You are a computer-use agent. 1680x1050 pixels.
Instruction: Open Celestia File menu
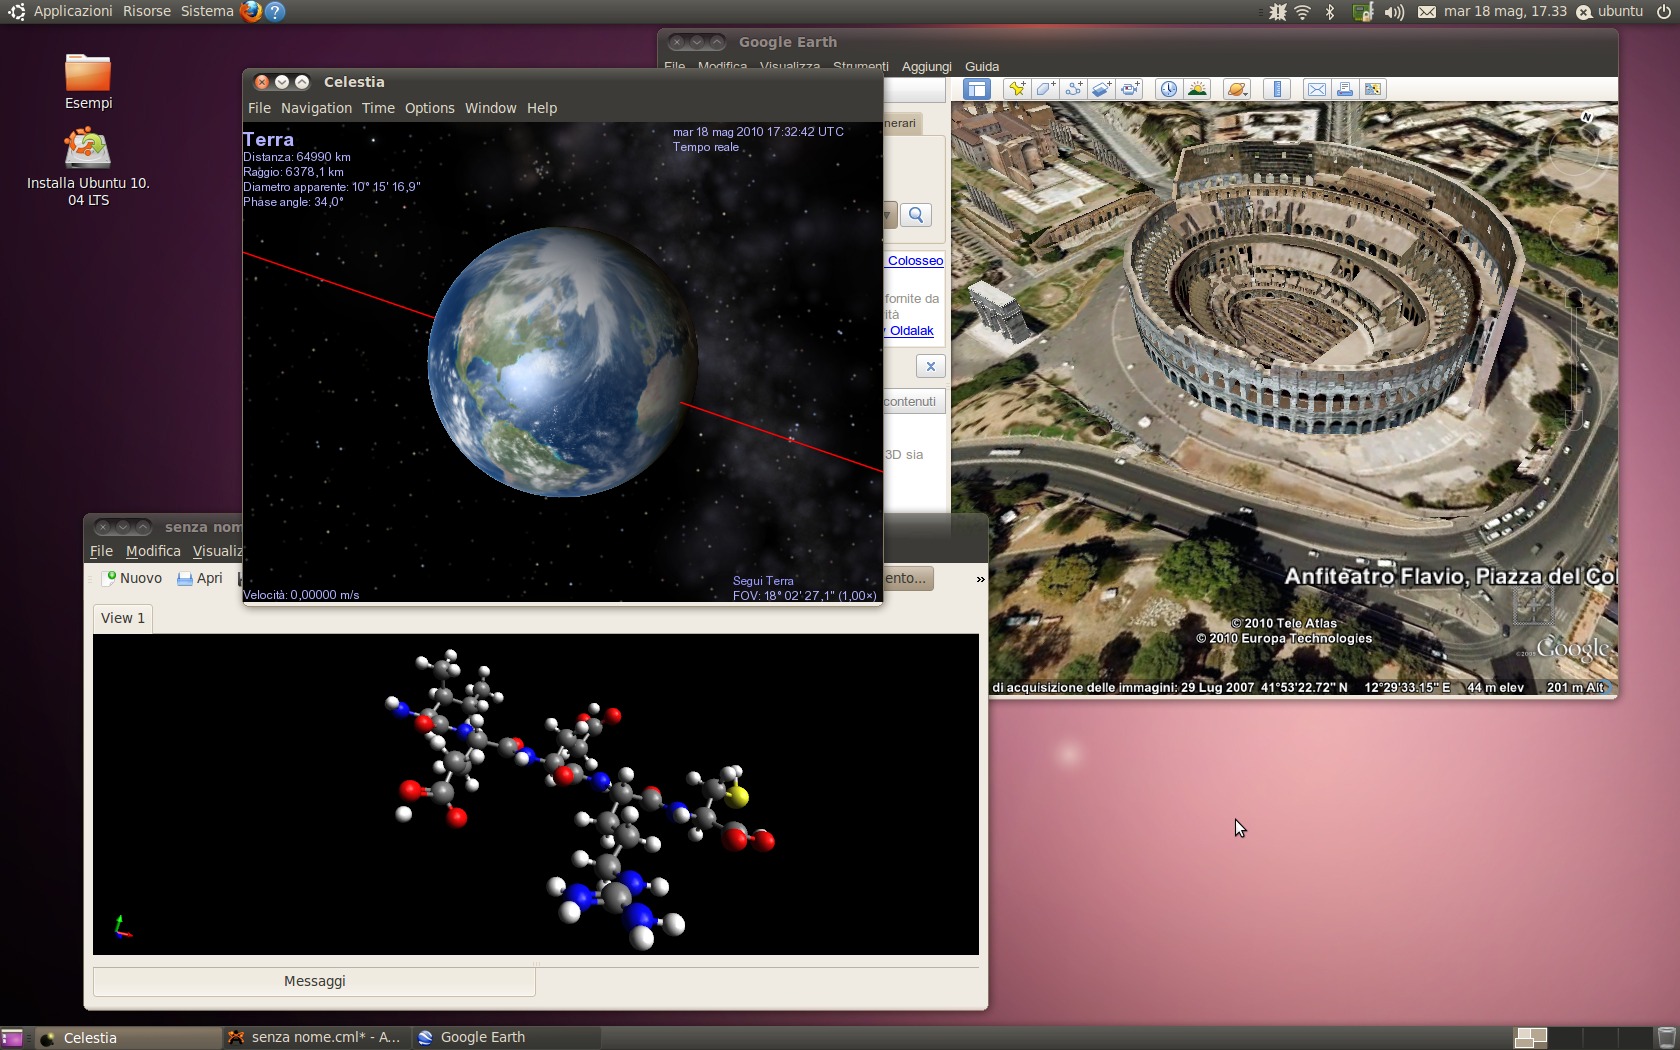coord(259,108)
